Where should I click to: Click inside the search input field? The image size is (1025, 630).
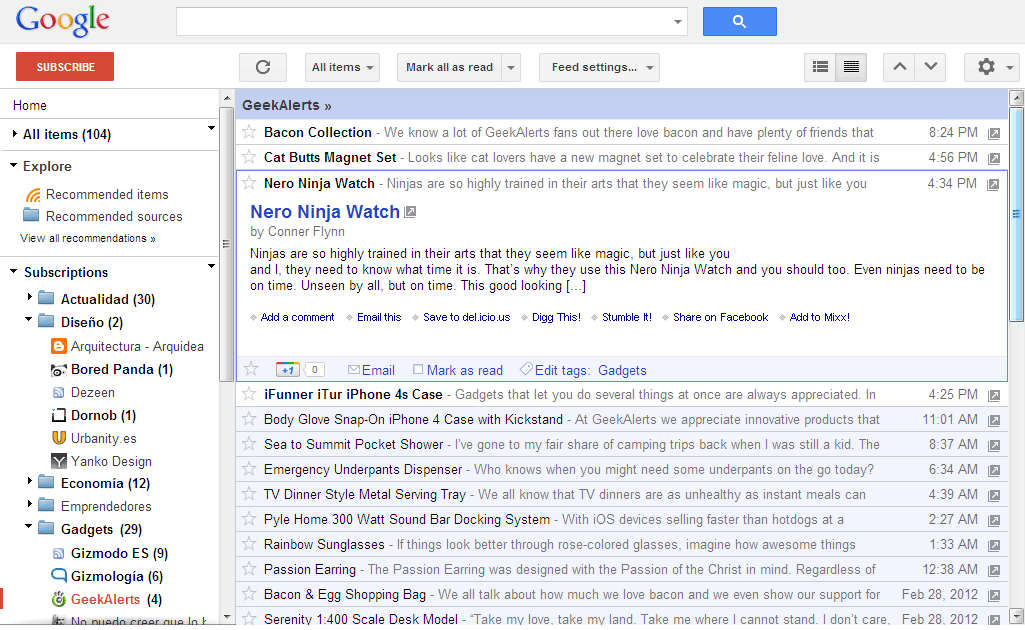pyautogui.click(x=420, y=21)
